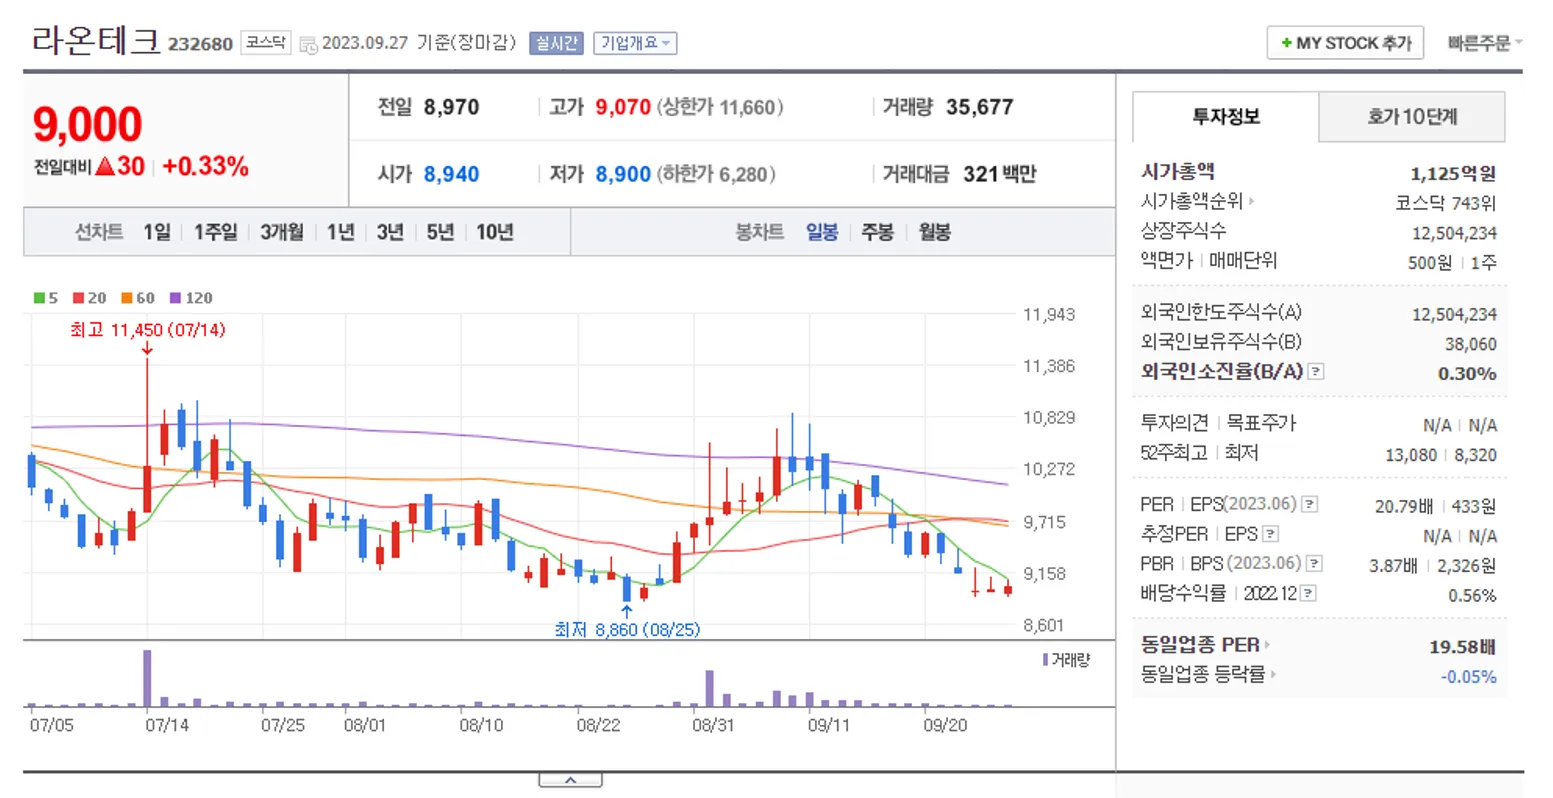This screenshot has width=1553, height=798.
Task: Click the volume bar at 08/31
Action: pos(710,688)
